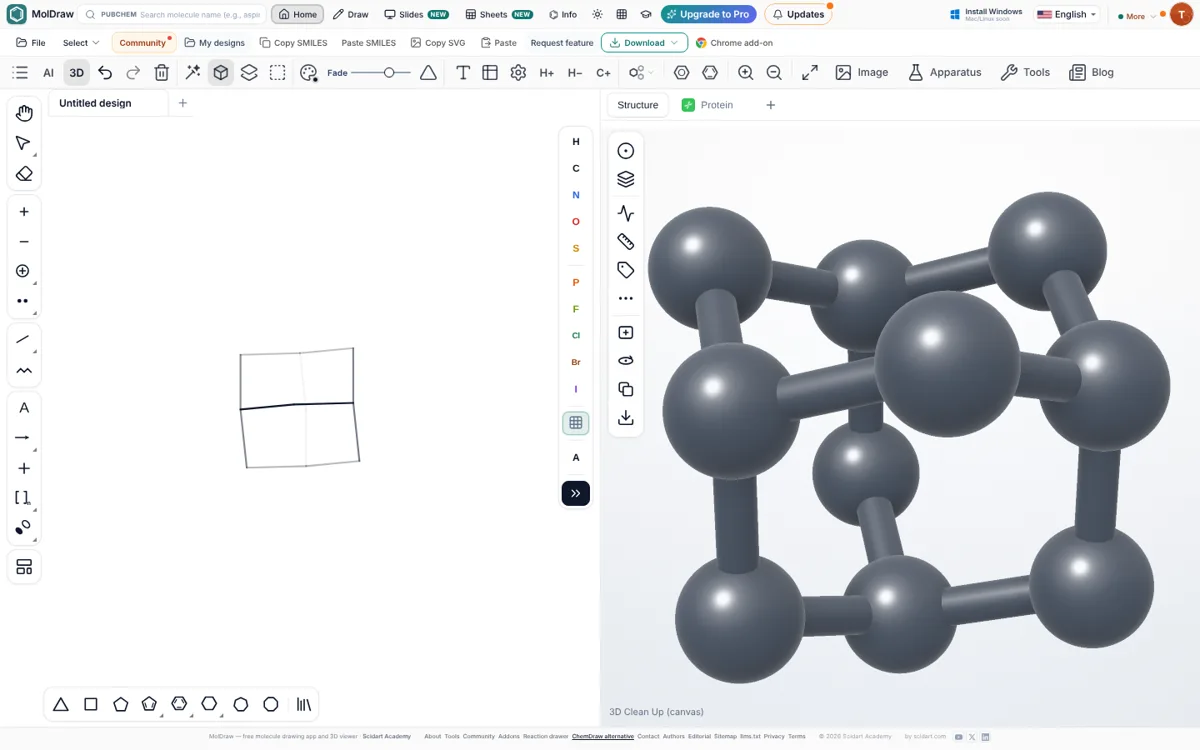1200x750 pixels.
Task: Select the zigzag chain tool
Action: (x=24, y=370)
